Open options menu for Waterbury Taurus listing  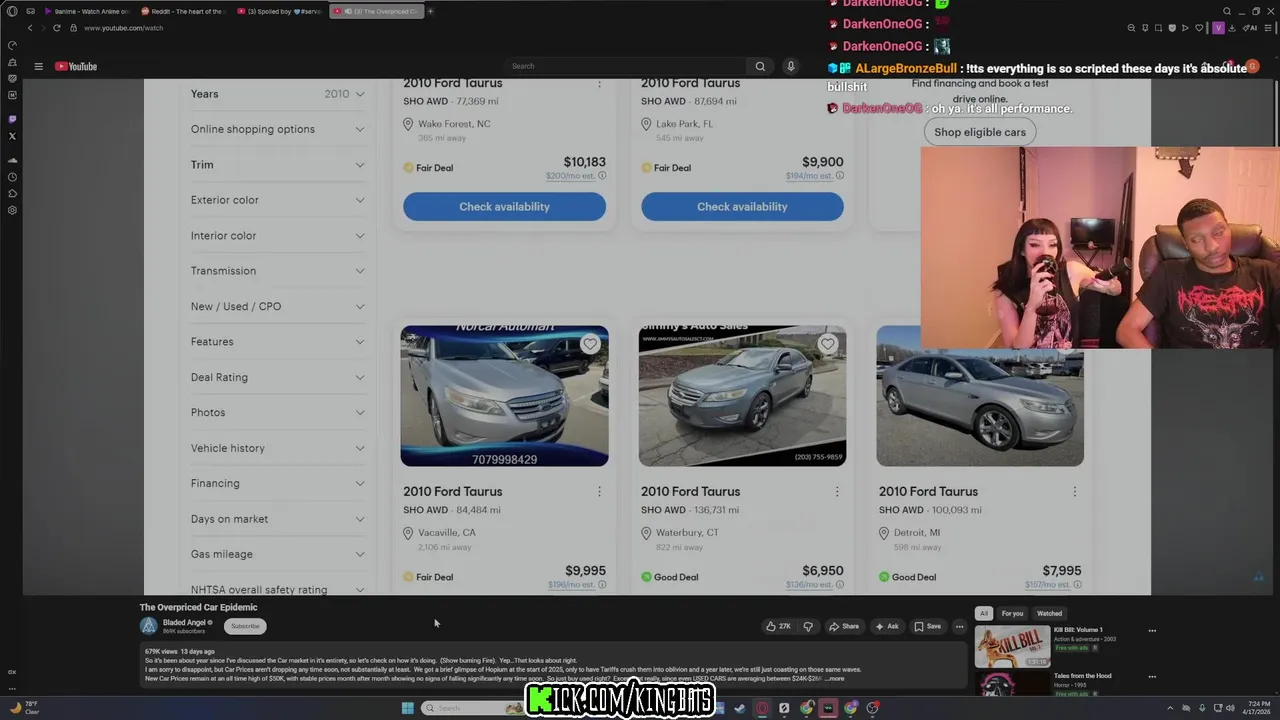pos(837,492)
